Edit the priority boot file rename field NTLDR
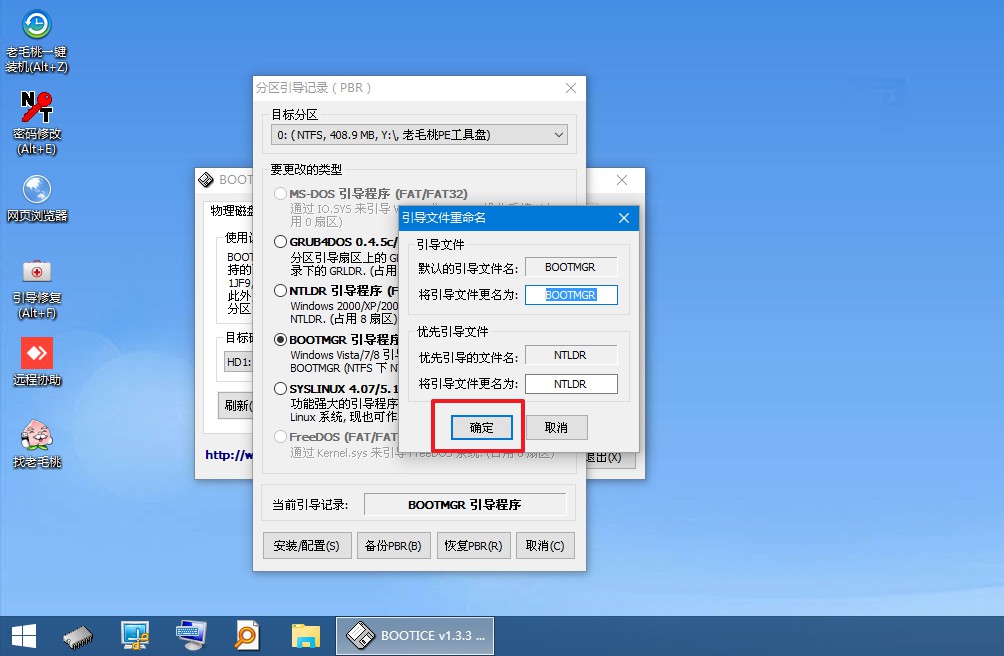This screenshot has height=656, width=1004. (x=571, y=384)
